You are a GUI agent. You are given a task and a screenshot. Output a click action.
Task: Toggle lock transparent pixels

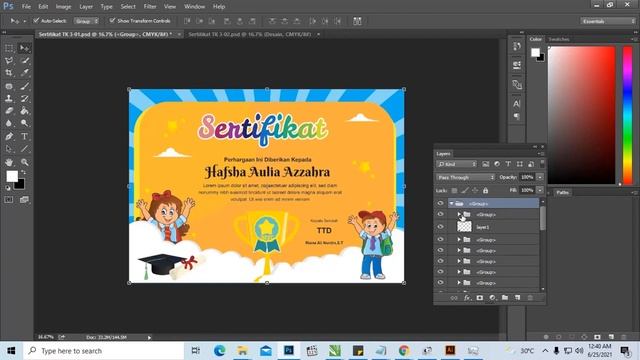click(x=454, y=190)
